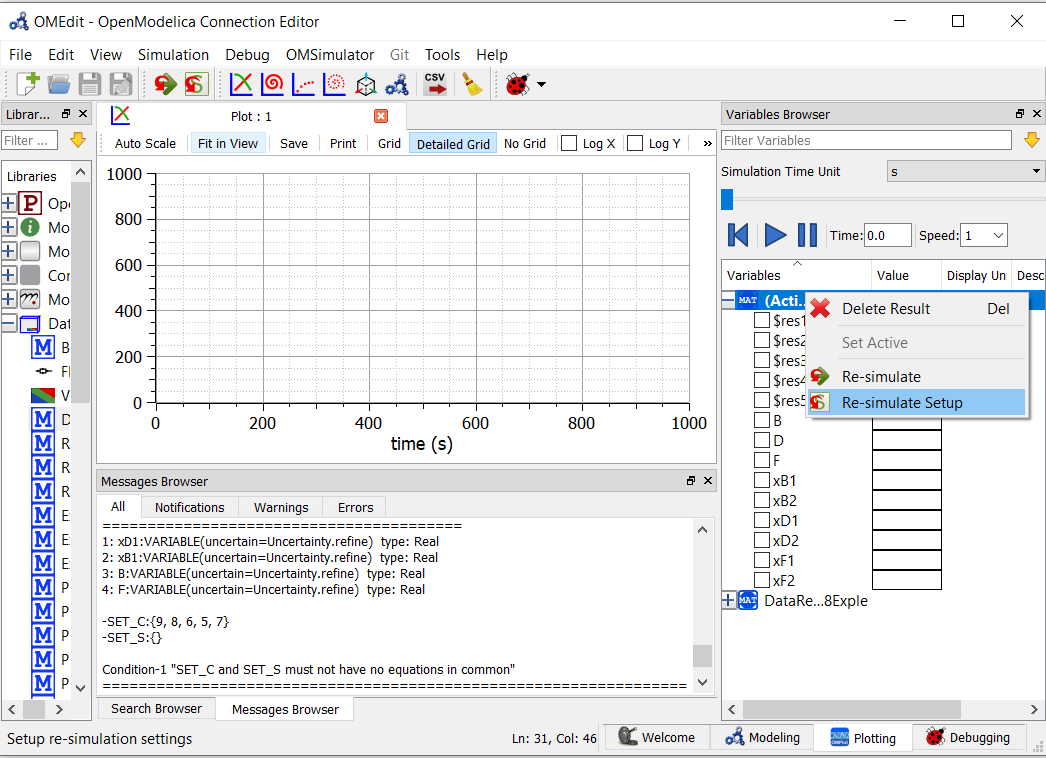Start the debugger with the ladybug icon

(518, 84)
